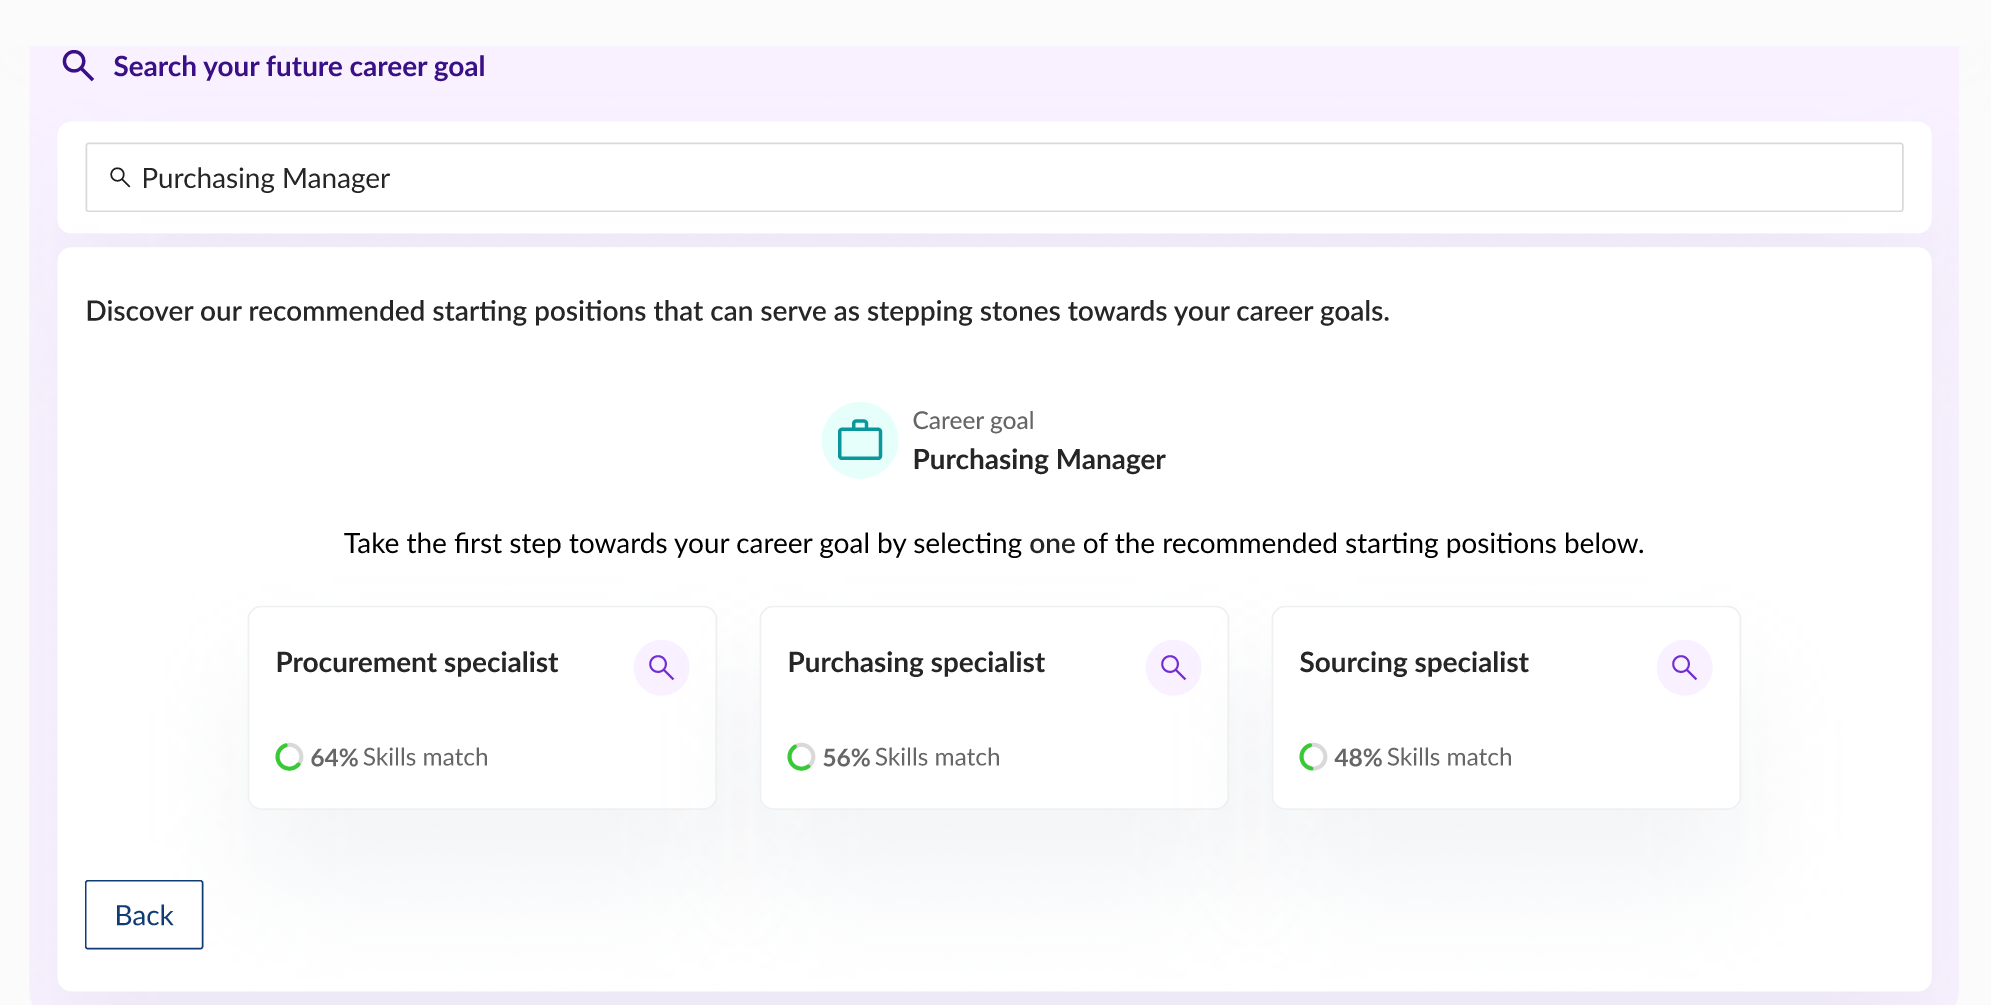Click the 64% Skills match label
Screen dimensions: 1991x1005
coord(399,757)
